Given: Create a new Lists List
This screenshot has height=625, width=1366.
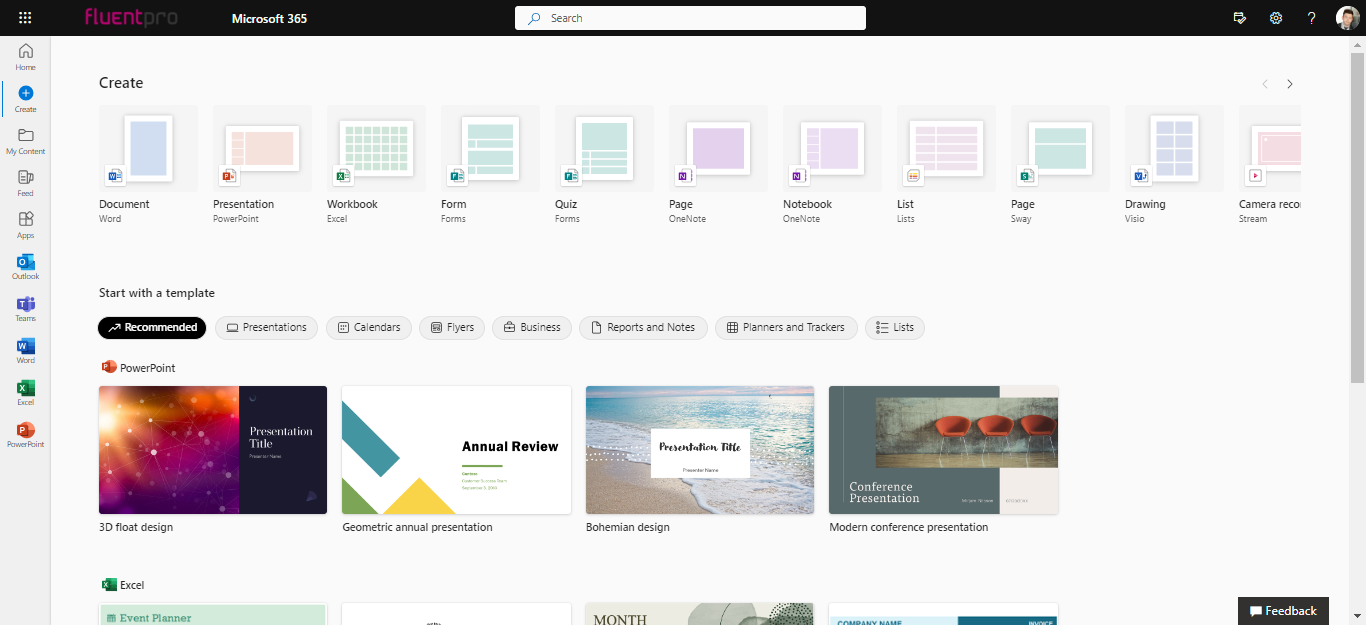Looking at the screenshot, I should tap(946, 165).
